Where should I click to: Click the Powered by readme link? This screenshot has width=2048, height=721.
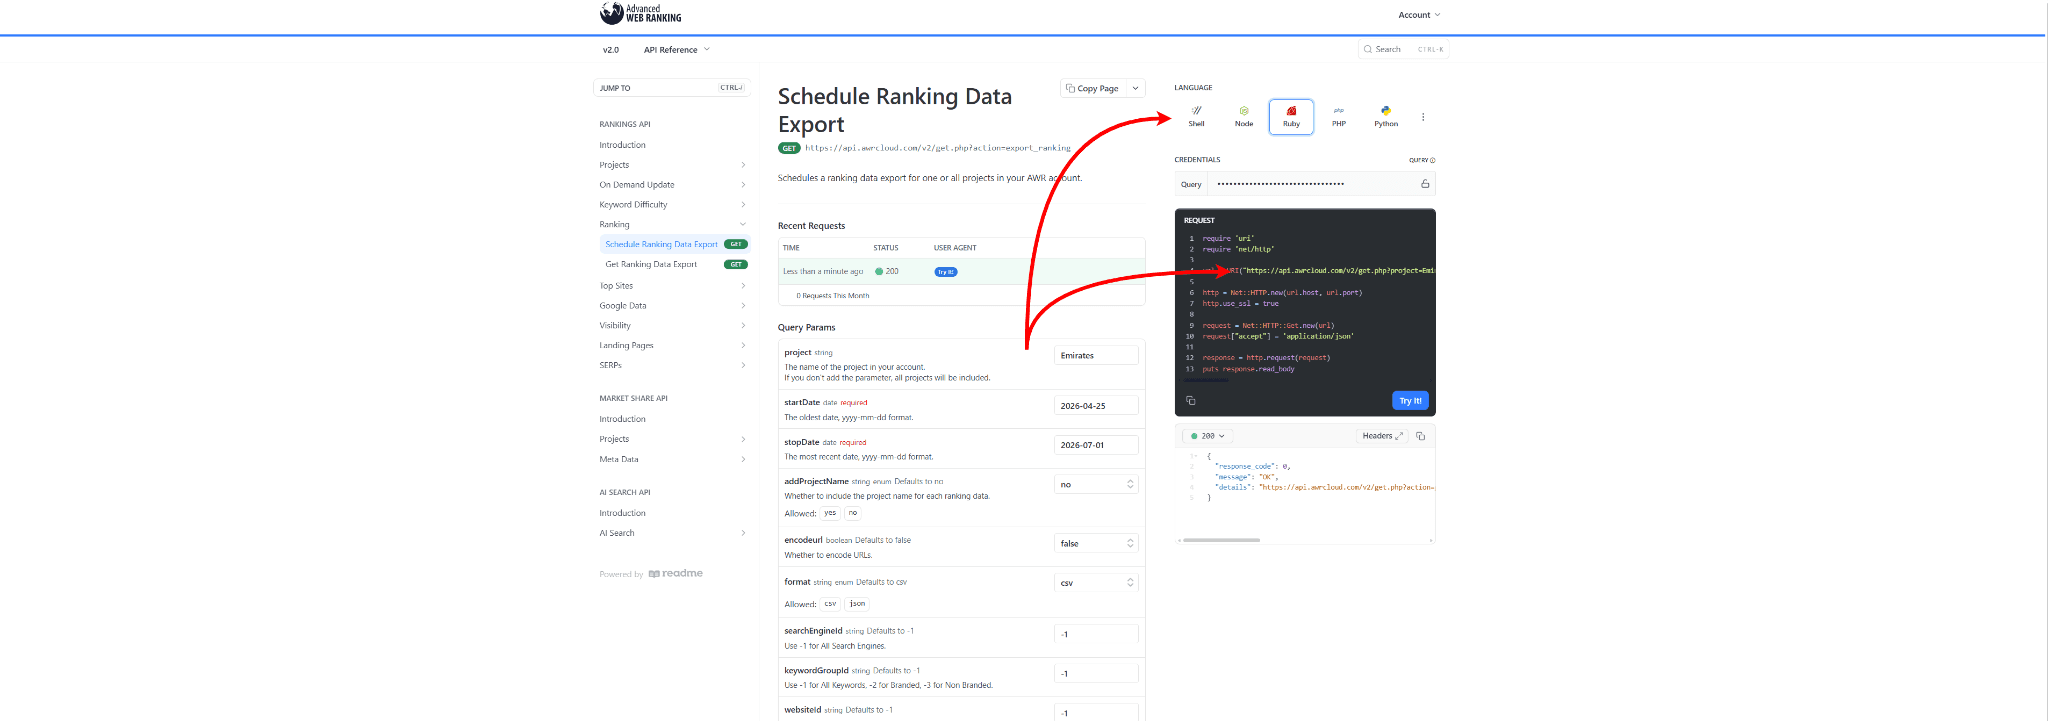(651, 574)
